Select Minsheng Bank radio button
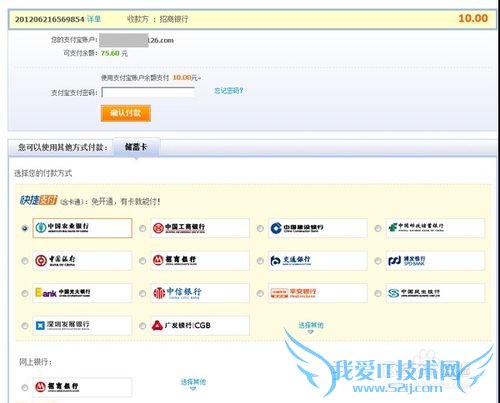Viewport: 500px width, 403px height. (378, 293)
